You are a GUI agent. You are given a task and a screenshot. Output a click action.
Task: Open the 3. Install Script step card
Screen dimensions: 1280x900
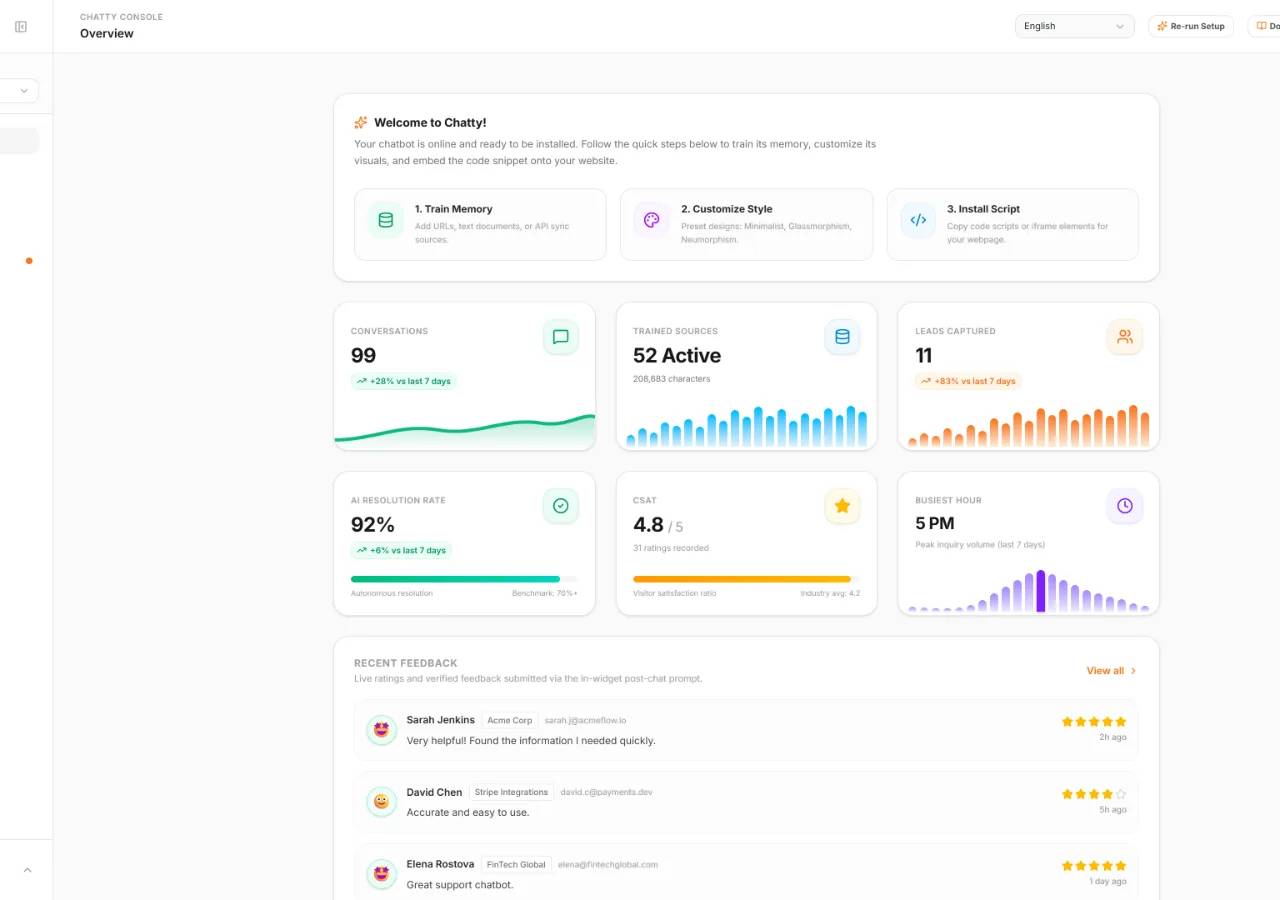(1012, 224)
